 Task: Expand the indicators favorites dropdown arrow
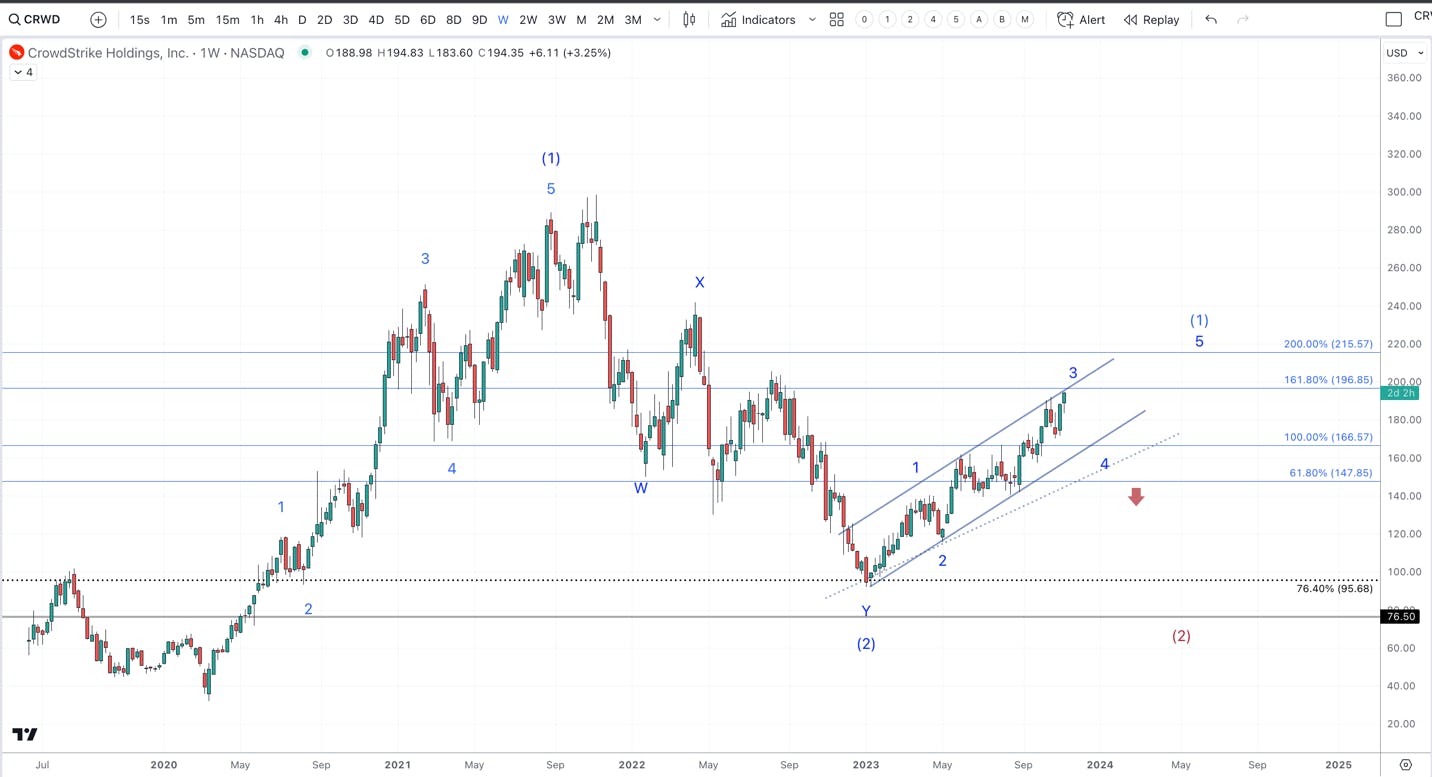812,19
